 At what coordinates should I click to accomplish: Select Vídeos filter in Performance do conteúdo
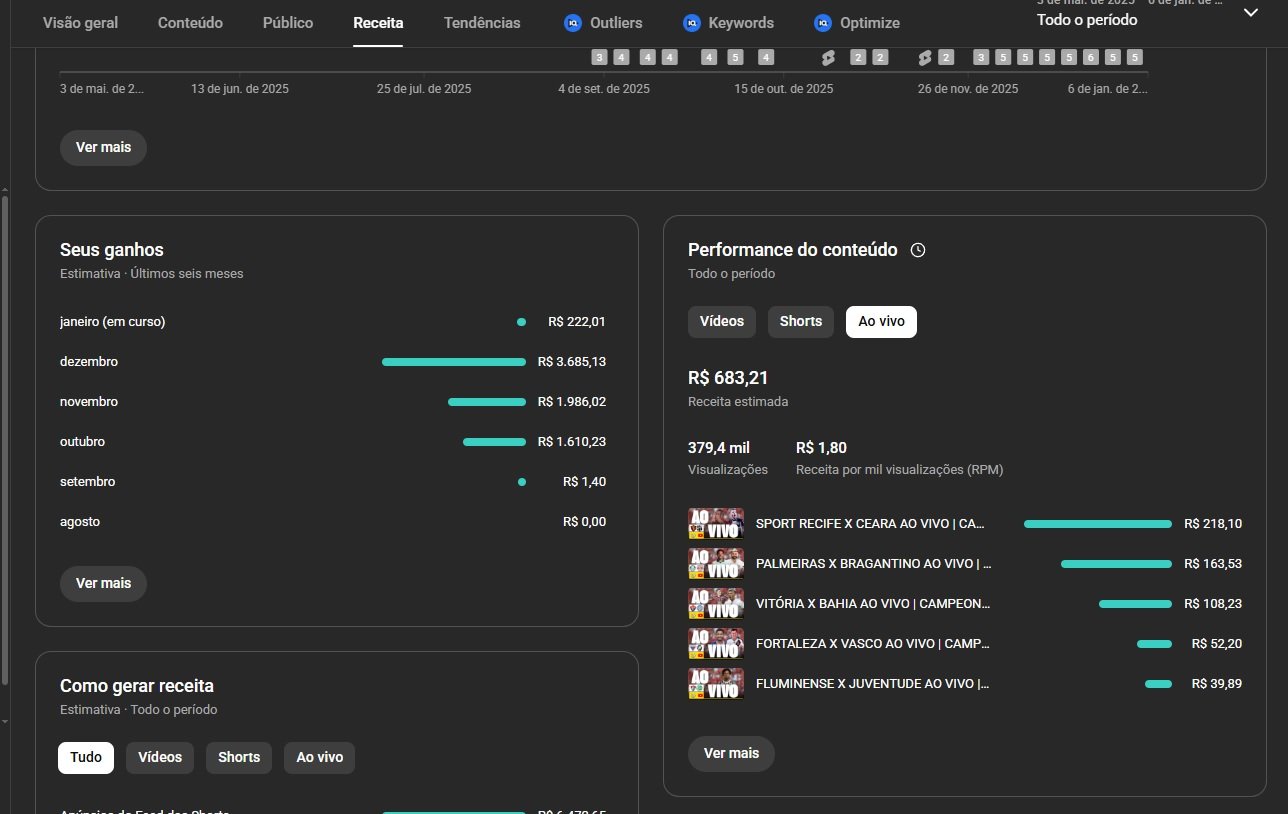click(x=721, y=322)
